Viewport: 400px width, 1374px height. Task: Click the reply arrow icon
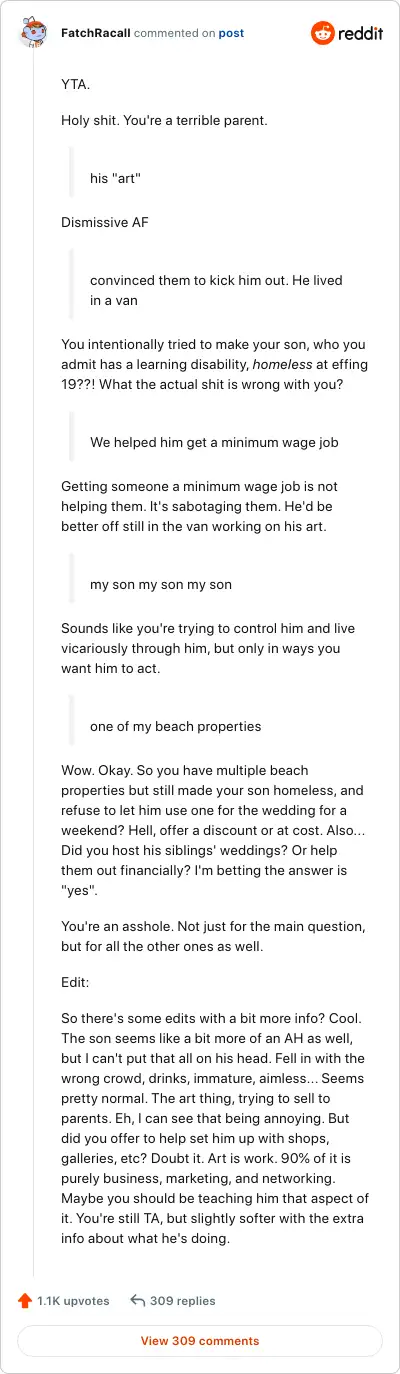[x=138, y=1301]
